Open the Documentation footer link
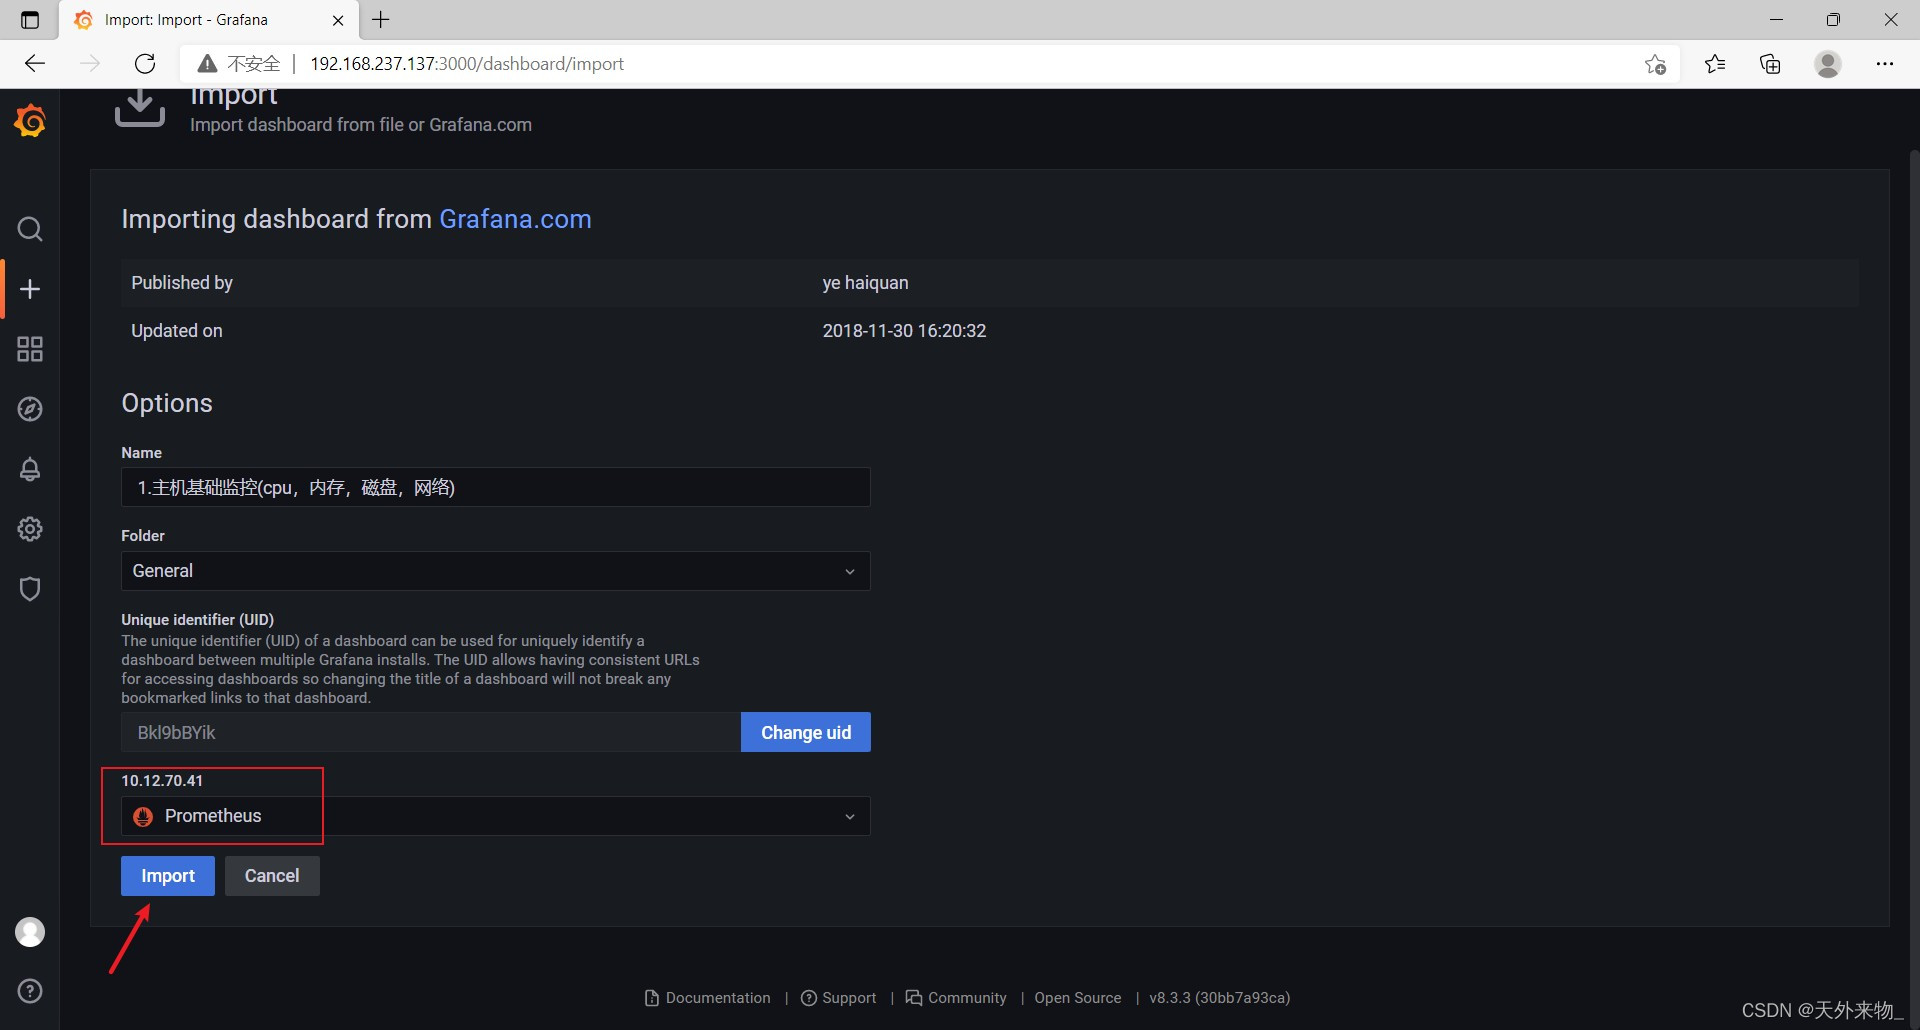The width and height of the screenshot is (1920, 1030). click(717, 998)
